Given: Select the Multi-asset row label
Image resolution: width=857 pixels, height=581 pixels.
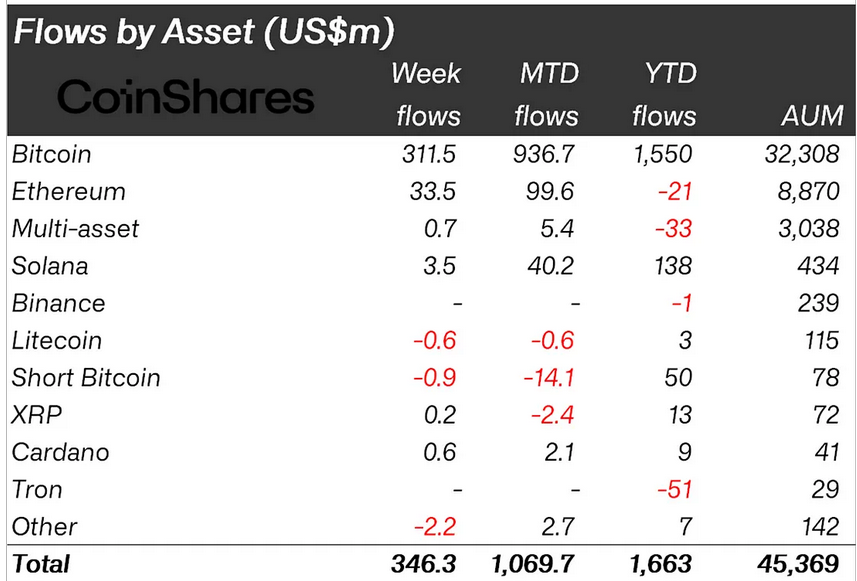Looking at the screenshot, I should [75, 228].
